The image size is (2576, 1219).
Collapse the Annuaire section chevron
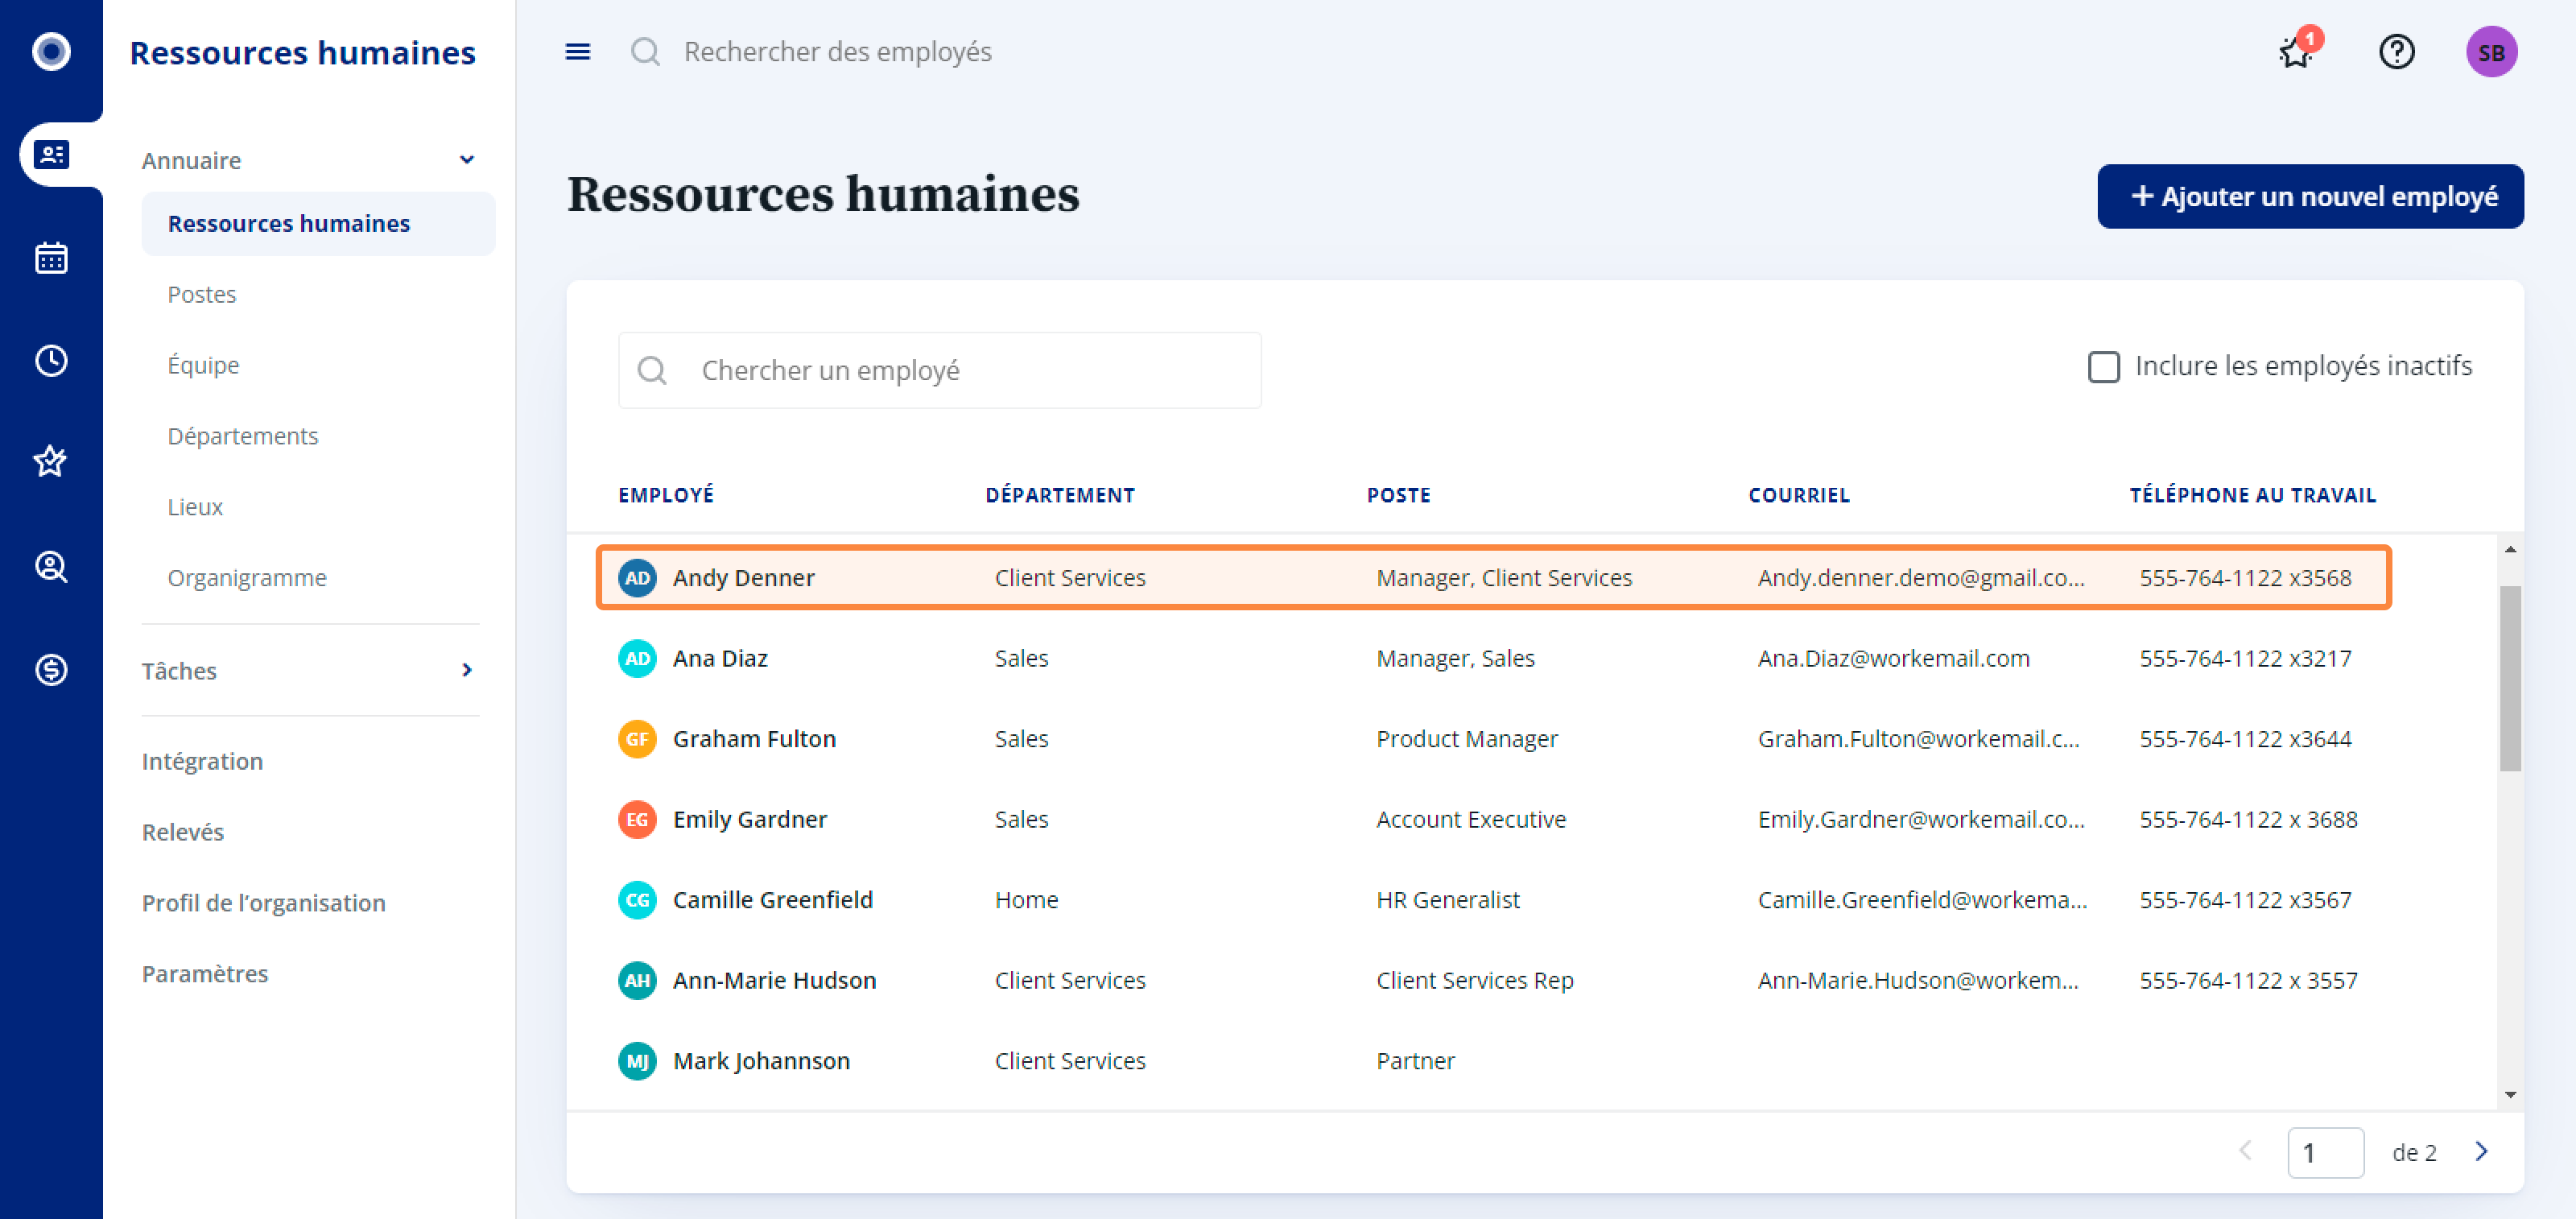(467, 160)
